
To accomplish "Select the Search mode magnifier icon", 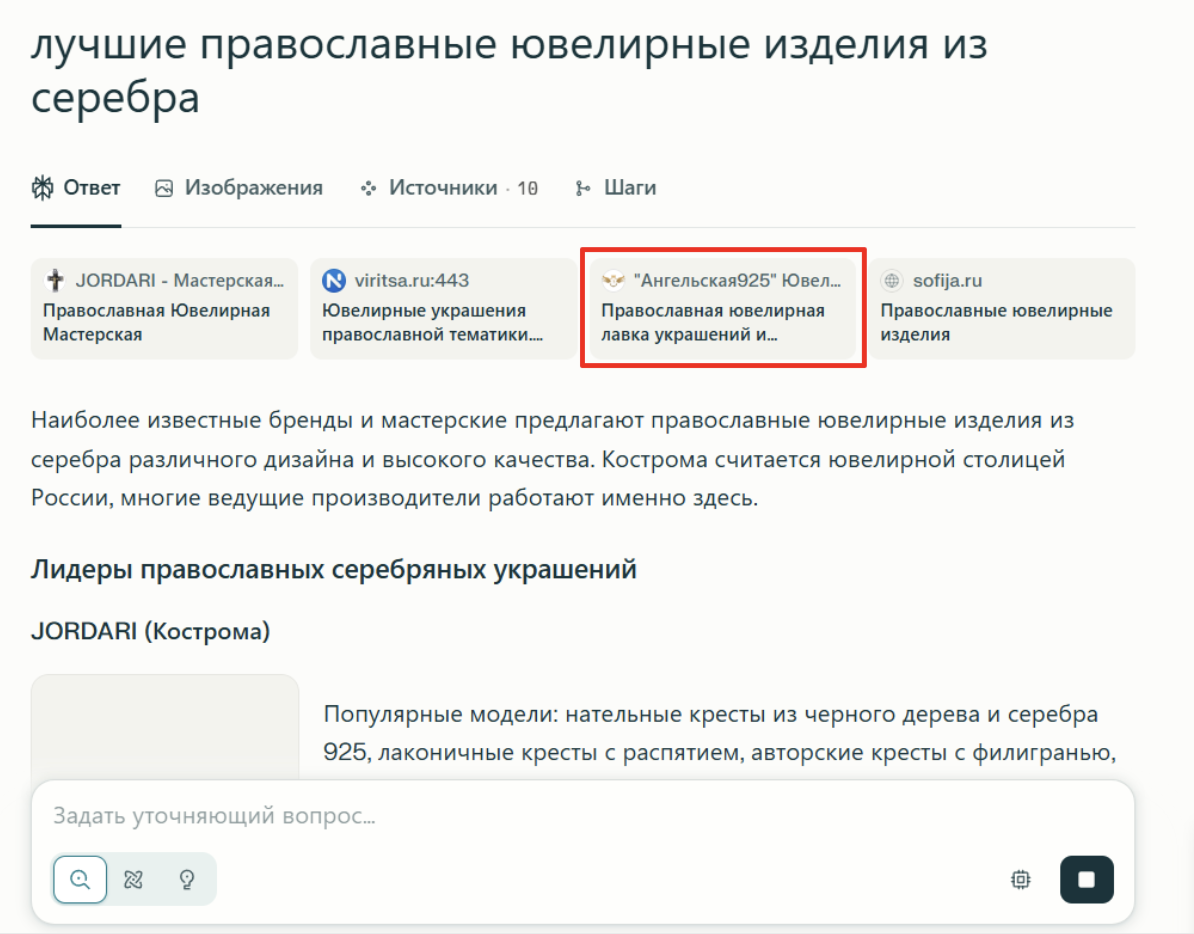I will coord(80,880).
